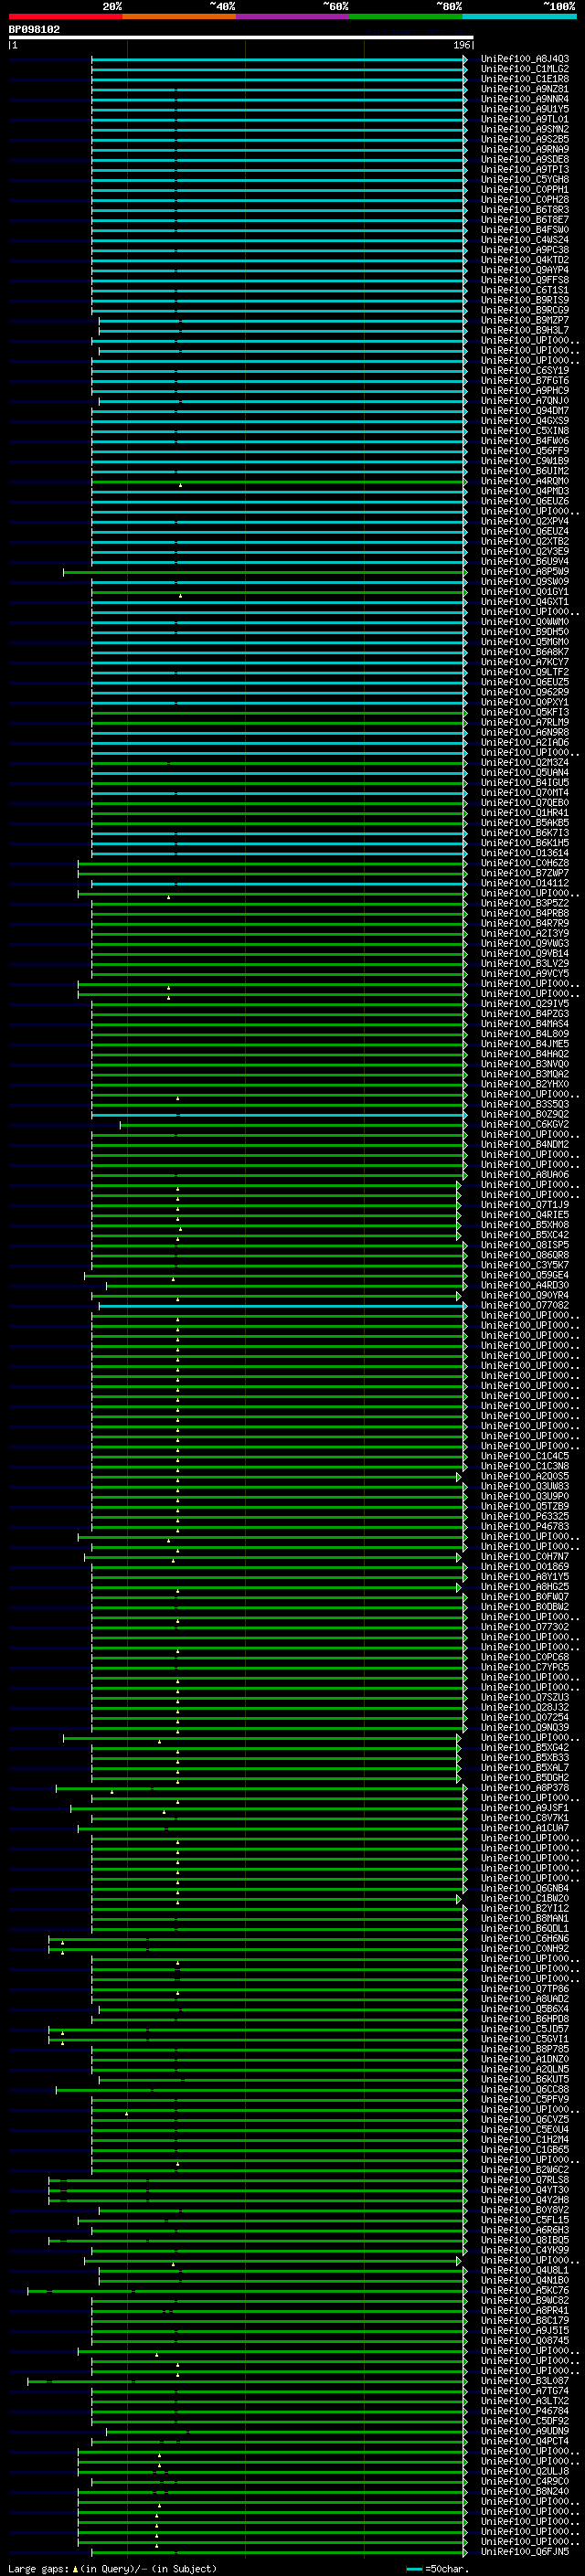The height and width of the screenshot is (2576, 585).
Task: Click label UniRef100_A9S2B5
Action: (x=524, y=139)
